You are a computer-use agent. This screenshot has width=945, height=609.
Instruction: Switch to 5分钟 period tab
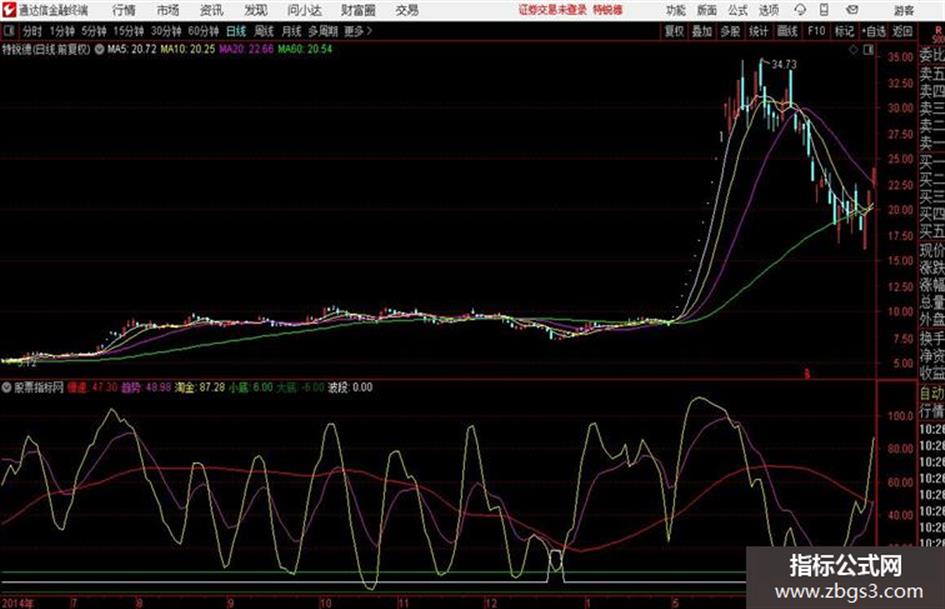(94, 31)
